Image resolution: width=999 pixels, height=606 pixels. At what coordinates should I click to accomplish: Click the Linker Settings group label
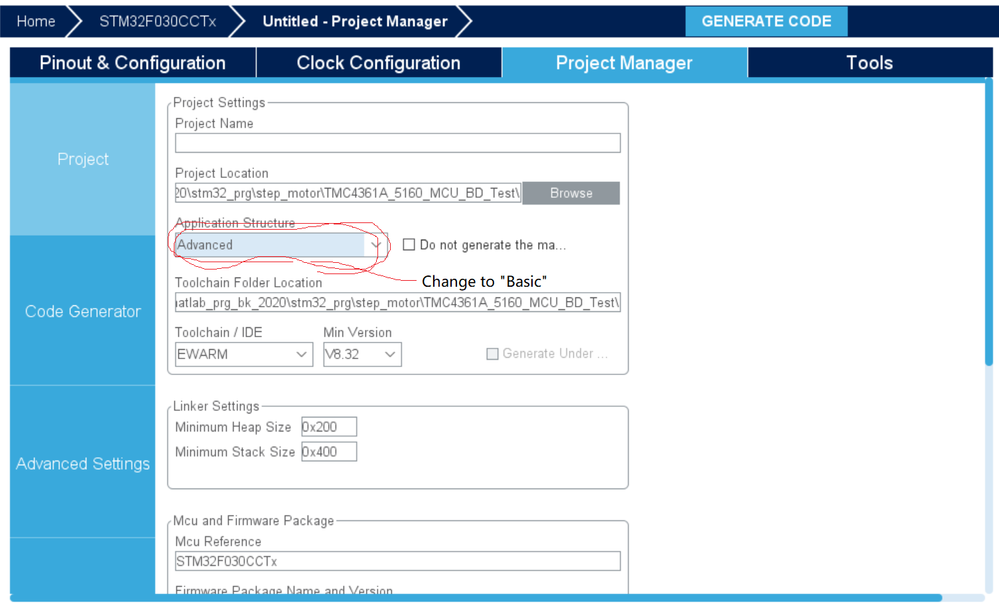click(x=216, y=407)
